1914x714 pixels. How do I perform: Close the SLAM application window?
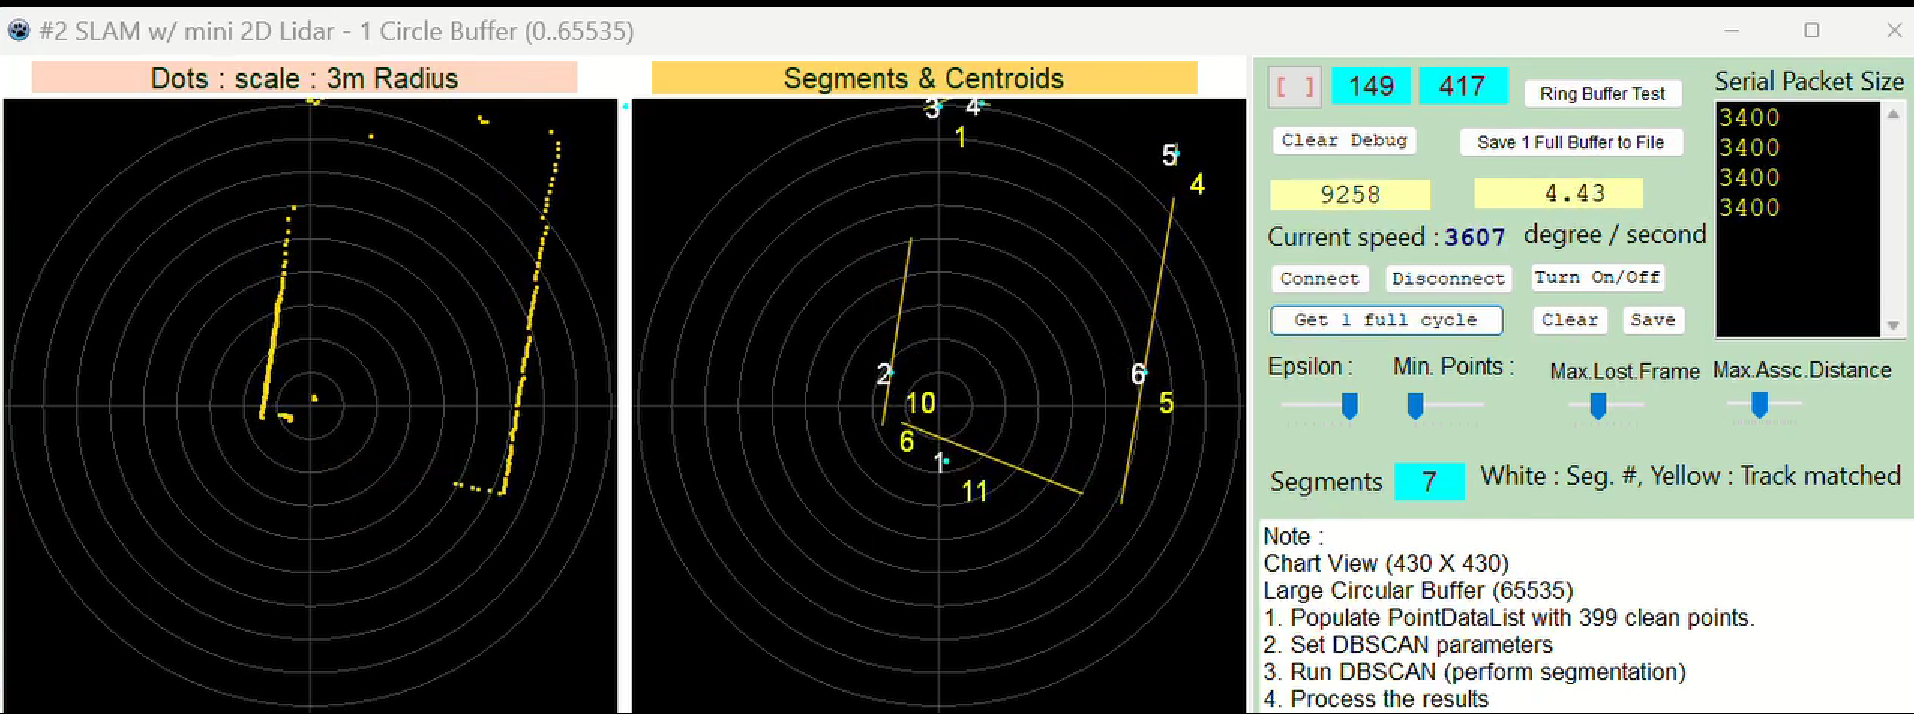point(1894,30)
